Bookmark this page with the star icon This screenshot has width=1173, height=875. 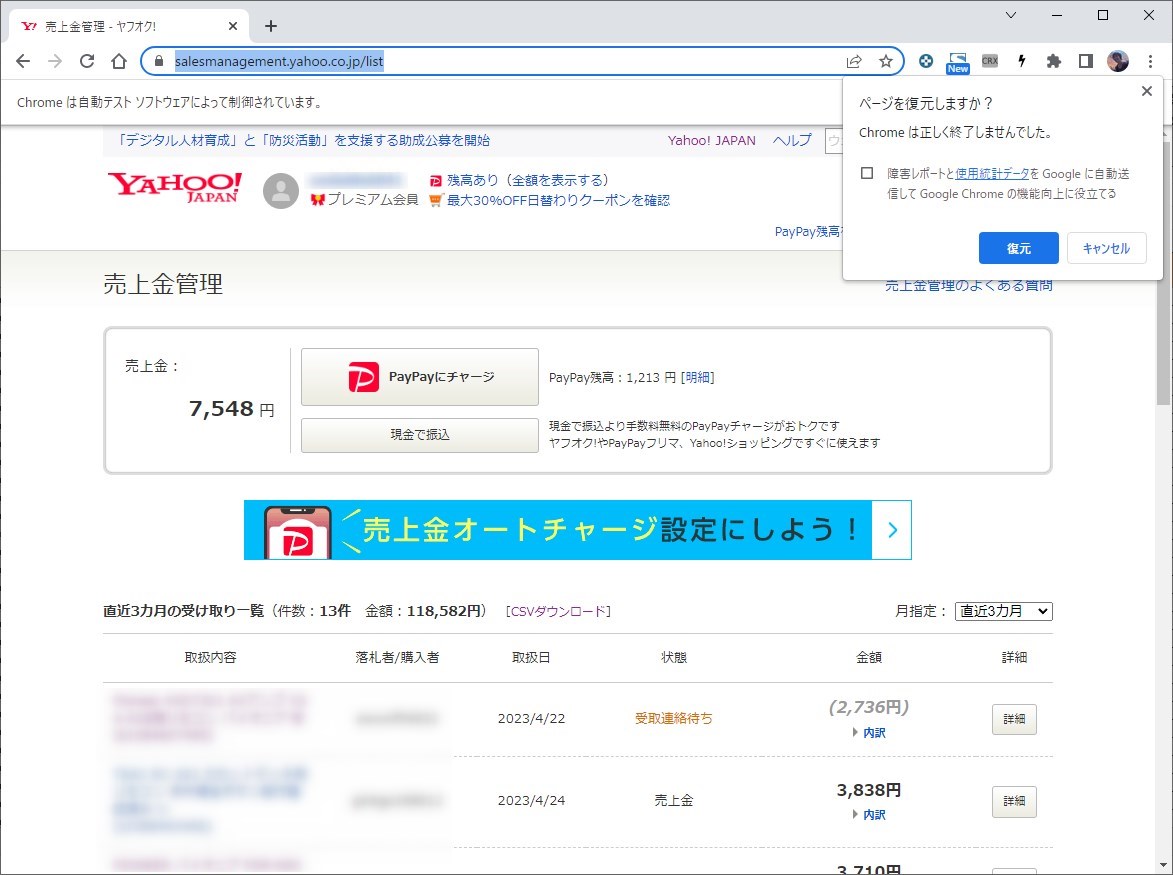pos(886,61)
